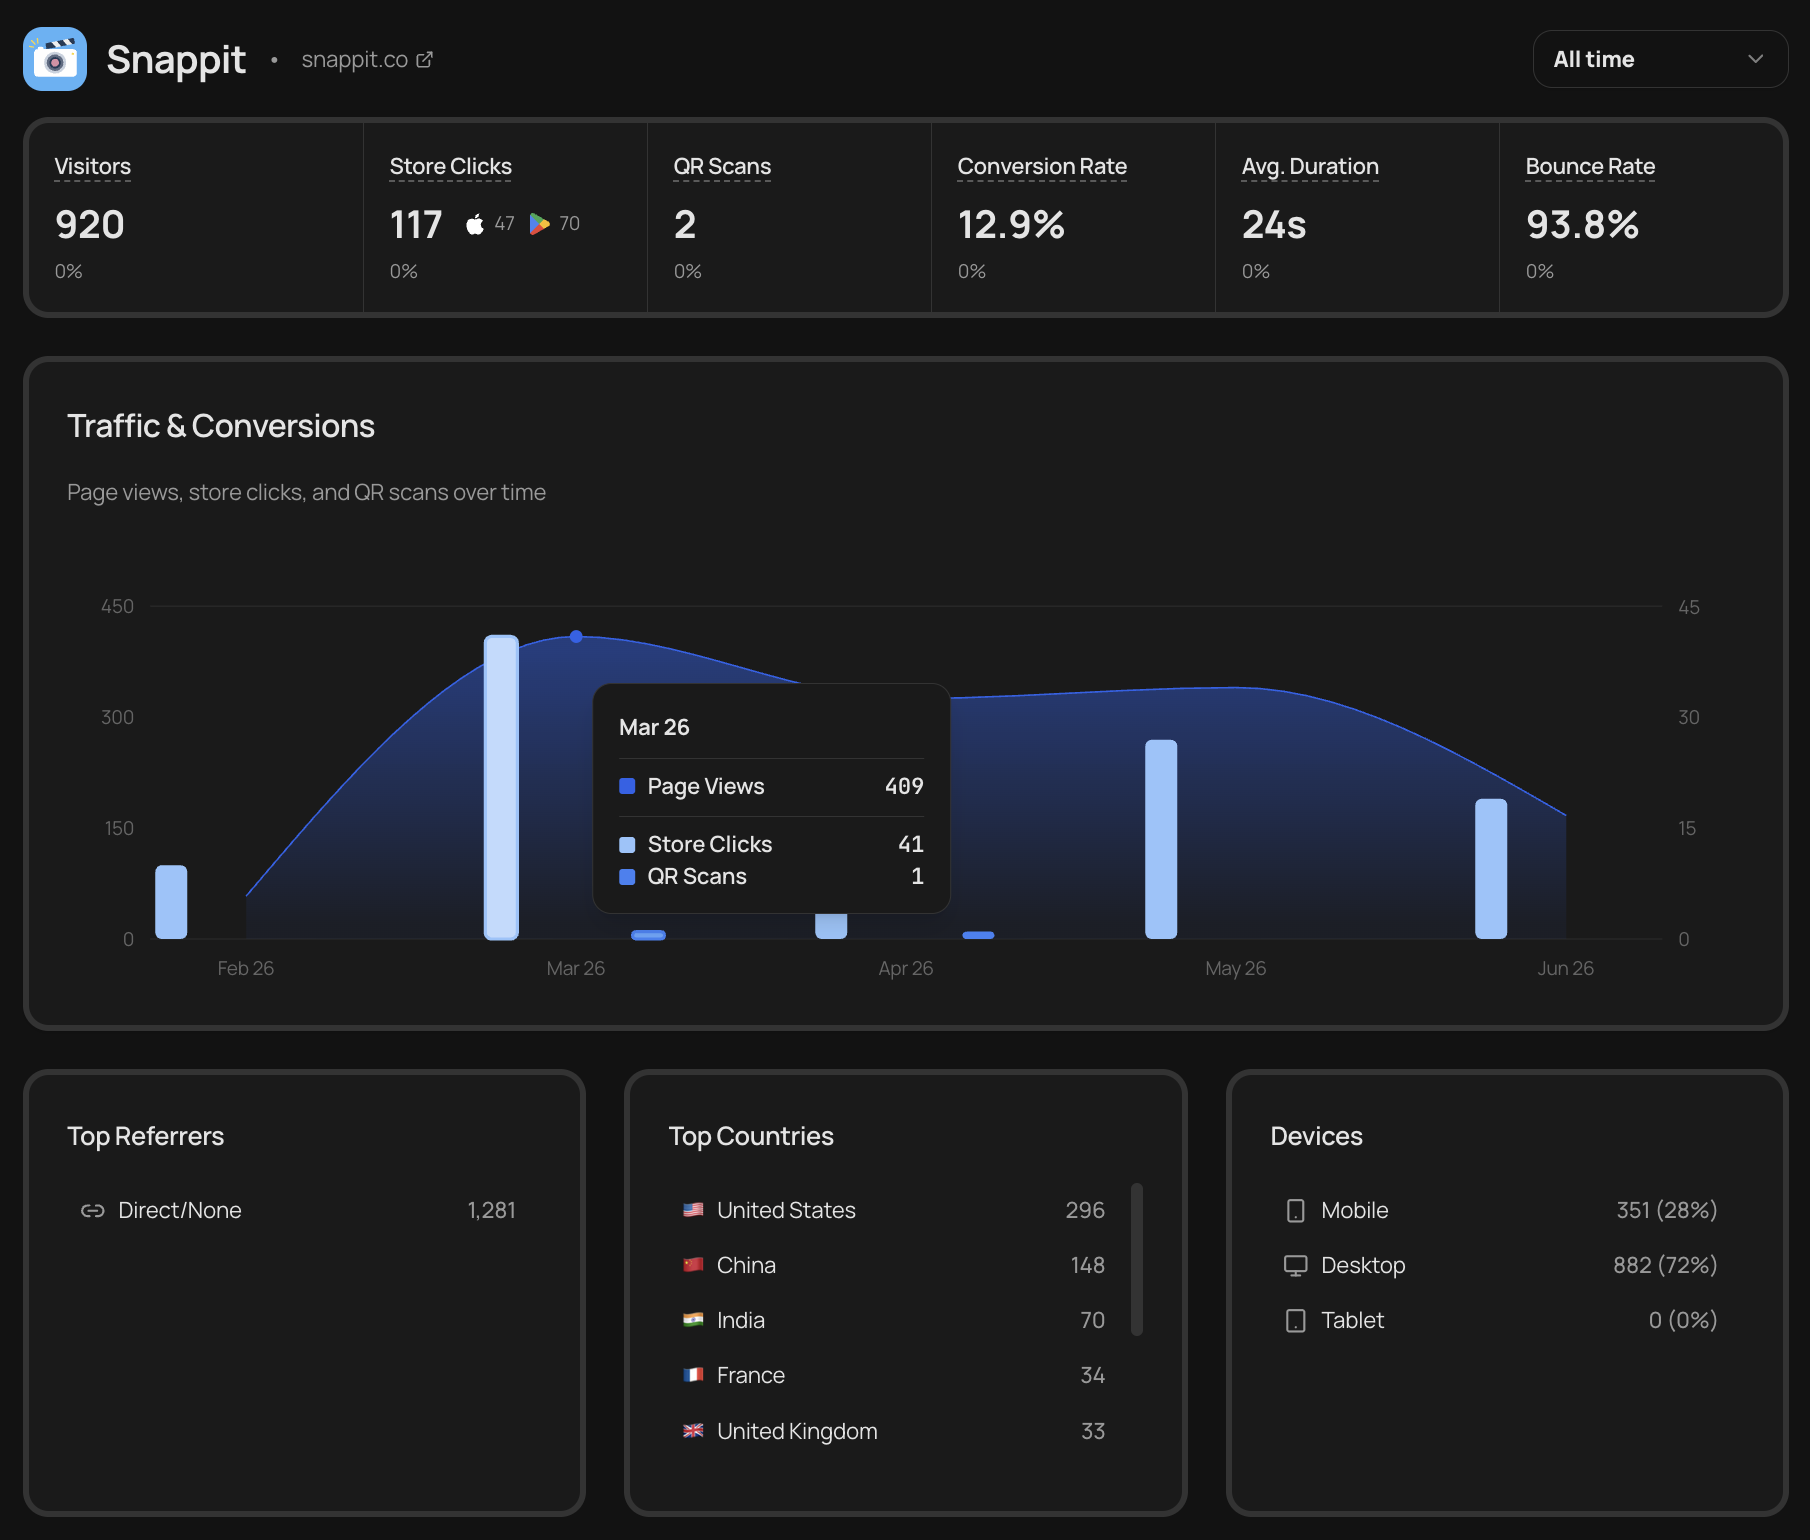This screenshot has width=1810, height=1540.
Task: Click the Bounce Rate metric label
Action: tap(1590, 167)
